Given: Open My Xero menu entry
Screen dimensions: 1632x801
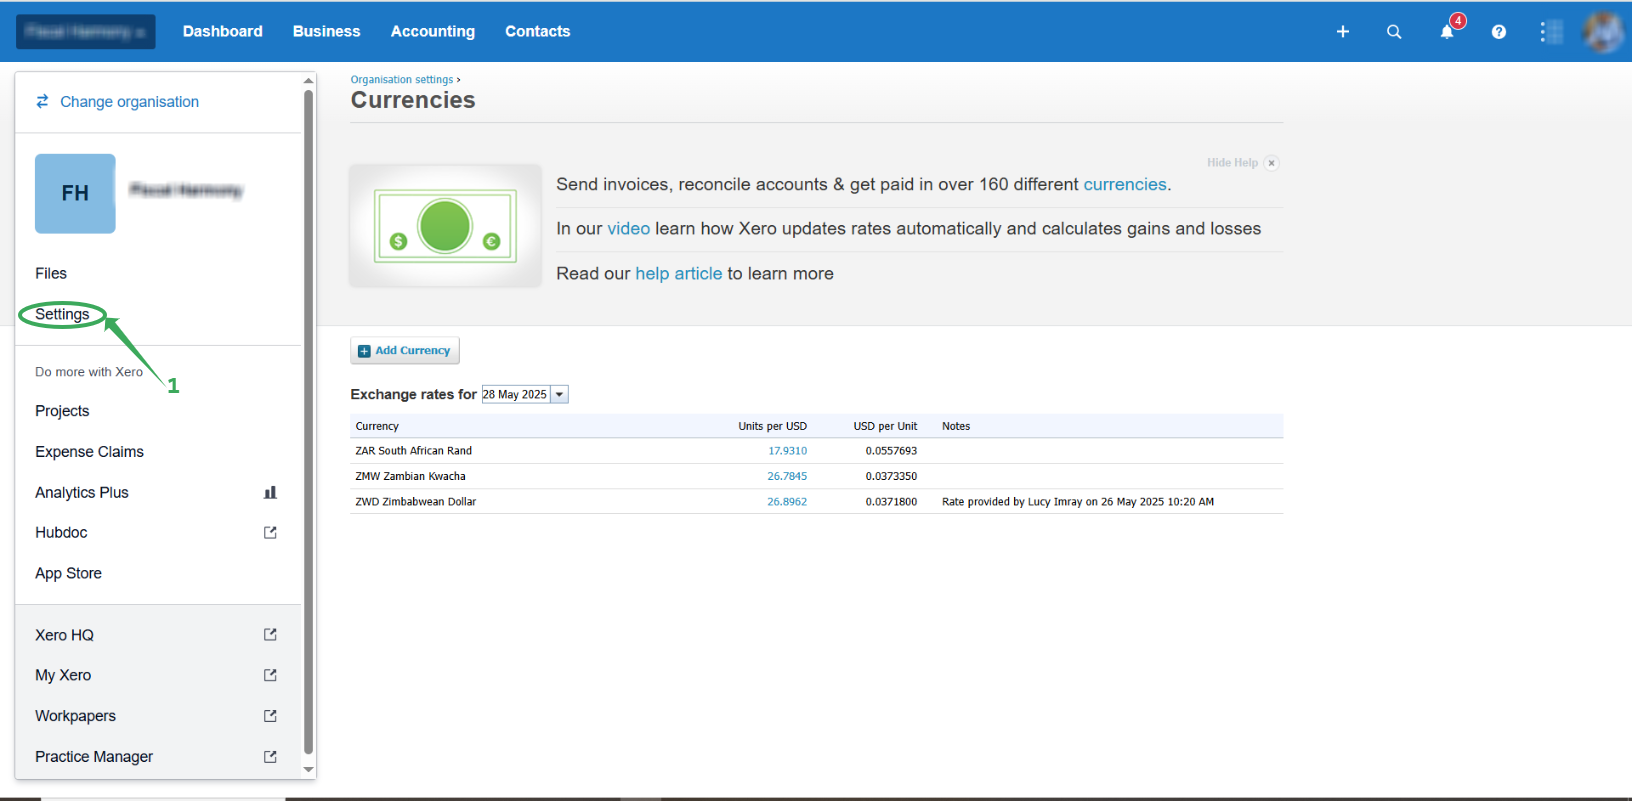Looking at the screenshot, I should pyautogui.click(x=63, y=676).
